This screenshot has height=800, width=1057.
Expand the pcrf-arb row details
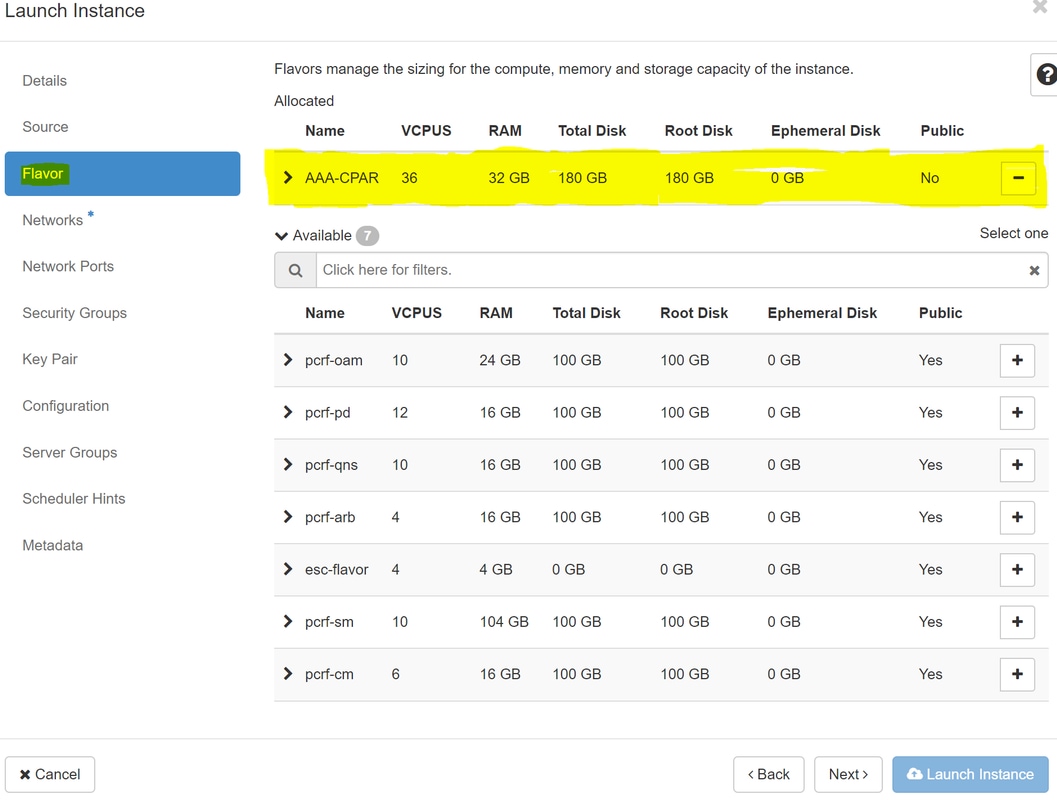coord(288,517)
